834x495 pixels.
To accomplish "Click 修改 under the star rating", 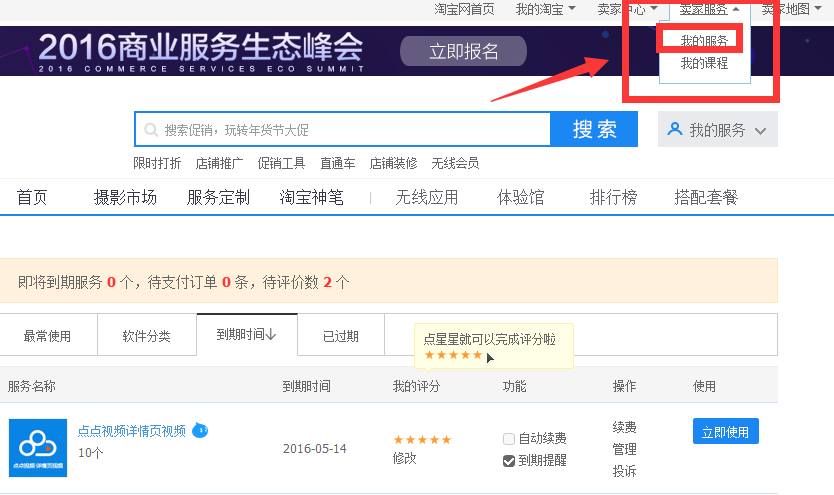I will tap(404, 458).
